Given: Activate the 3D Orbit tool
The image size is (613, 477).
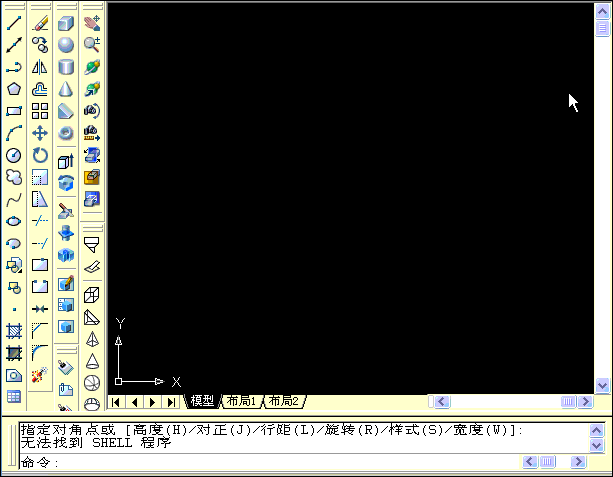Looking at the screenshot, I should pyautogui.click(x=92, y=67).
